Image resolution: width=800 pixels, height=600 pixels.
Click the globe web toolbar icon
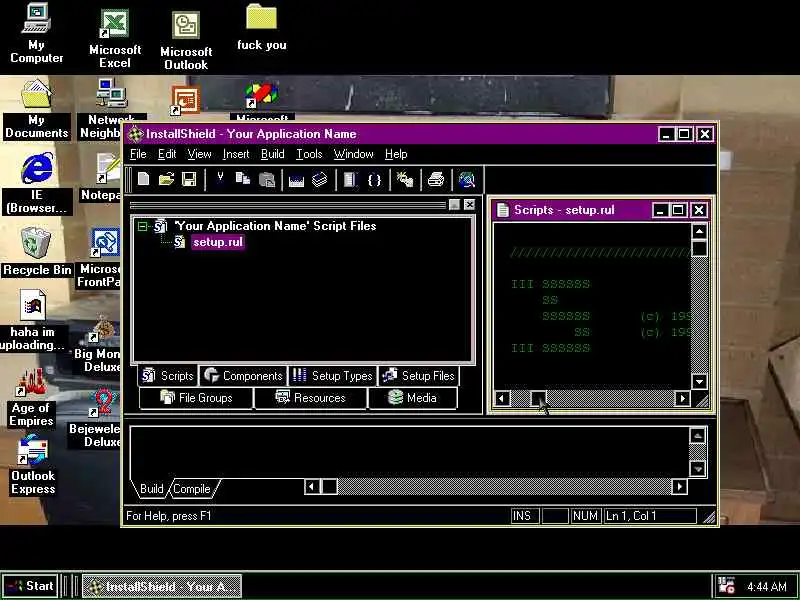466,180
